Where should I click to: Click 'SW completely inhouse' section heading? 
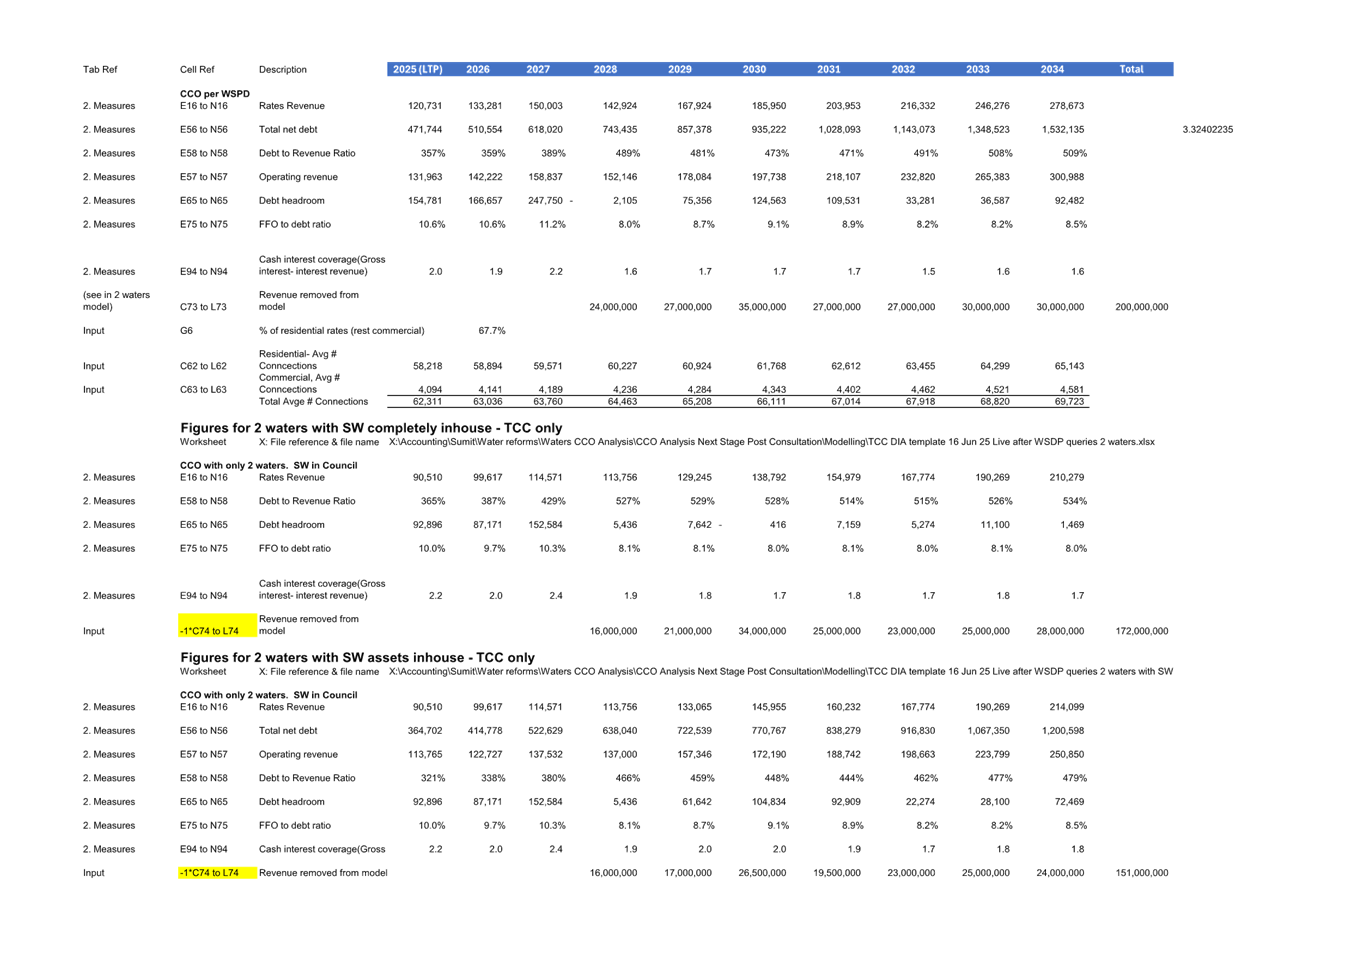pyautogui.click(x=371, y=428)
